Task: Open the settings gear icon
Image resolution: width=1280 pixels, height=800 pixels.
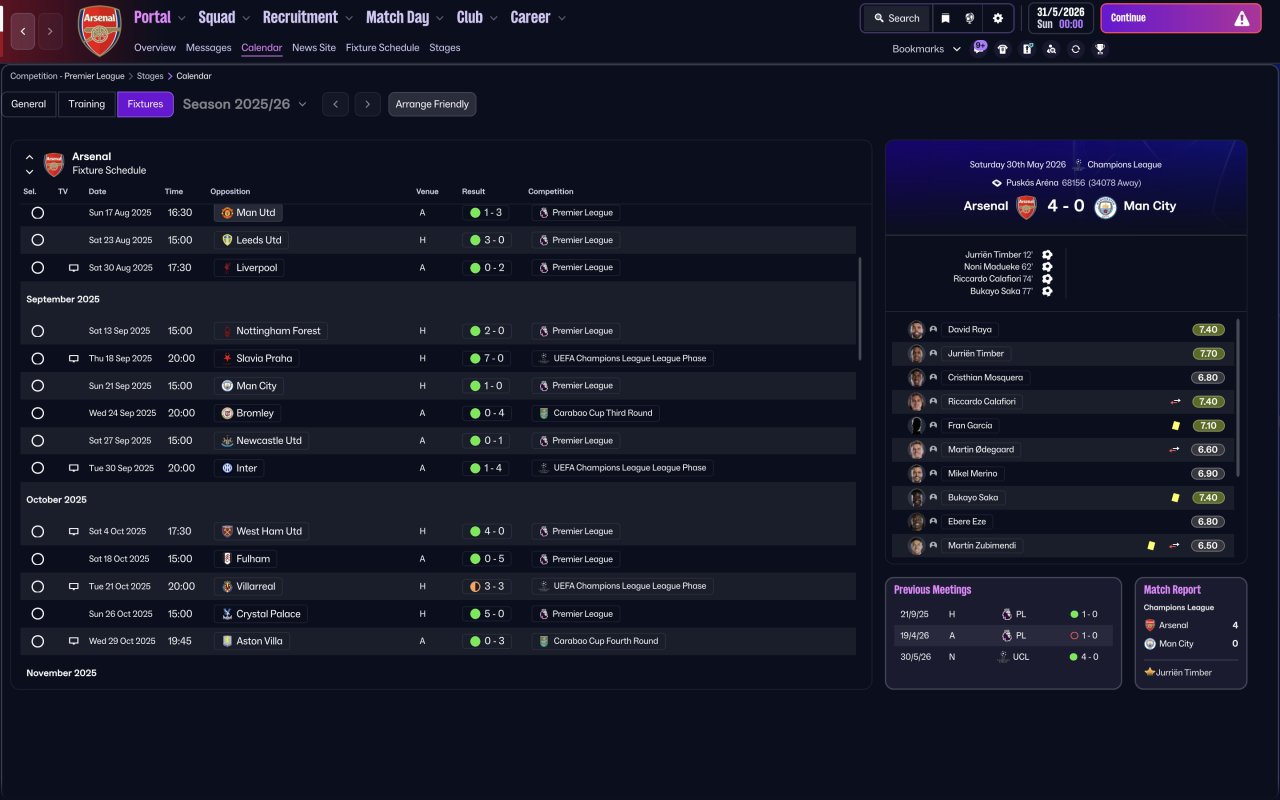Action: click(998, 18)
